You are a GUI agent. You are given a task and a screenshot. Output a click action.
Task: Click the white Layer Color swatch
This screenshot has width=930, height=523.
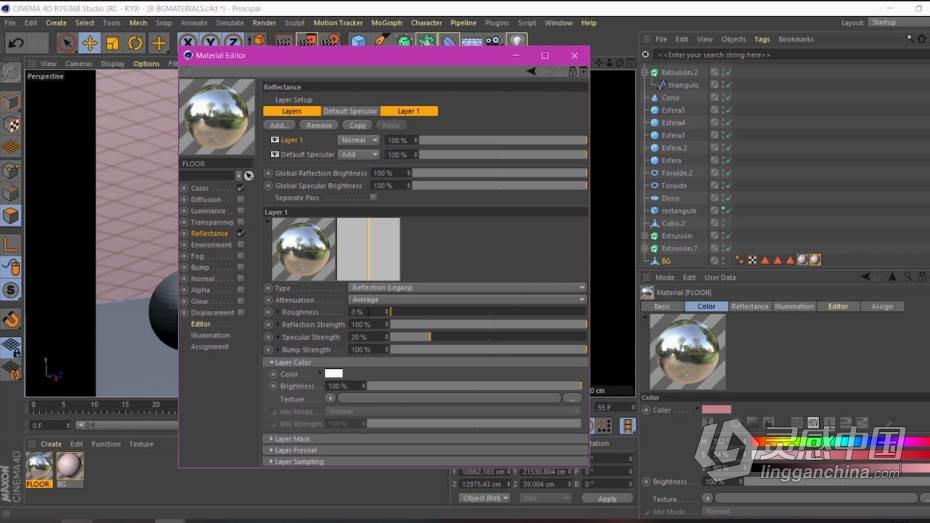333,374
